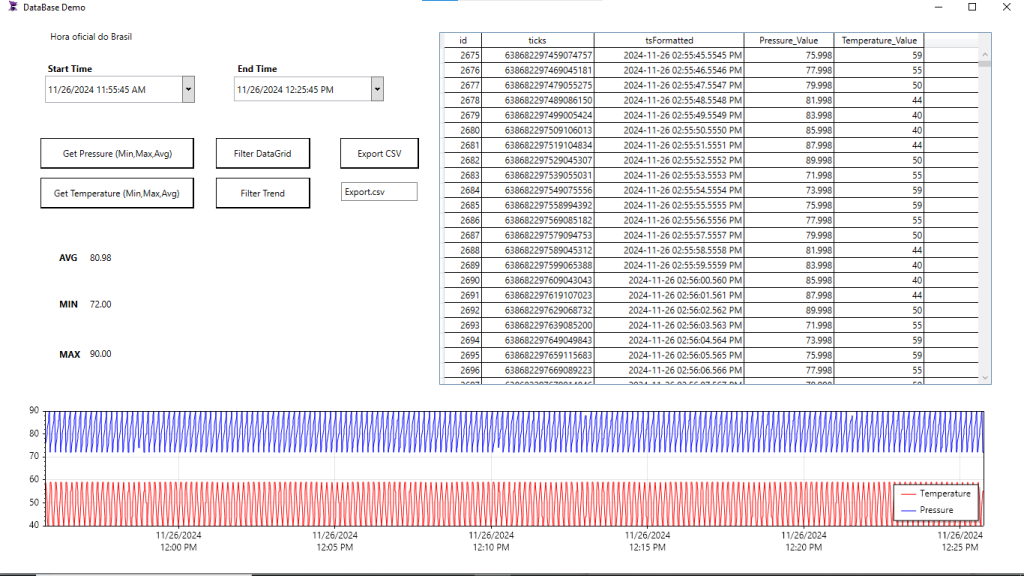
Task: Click the Start Time date text field
Action: 114,89
